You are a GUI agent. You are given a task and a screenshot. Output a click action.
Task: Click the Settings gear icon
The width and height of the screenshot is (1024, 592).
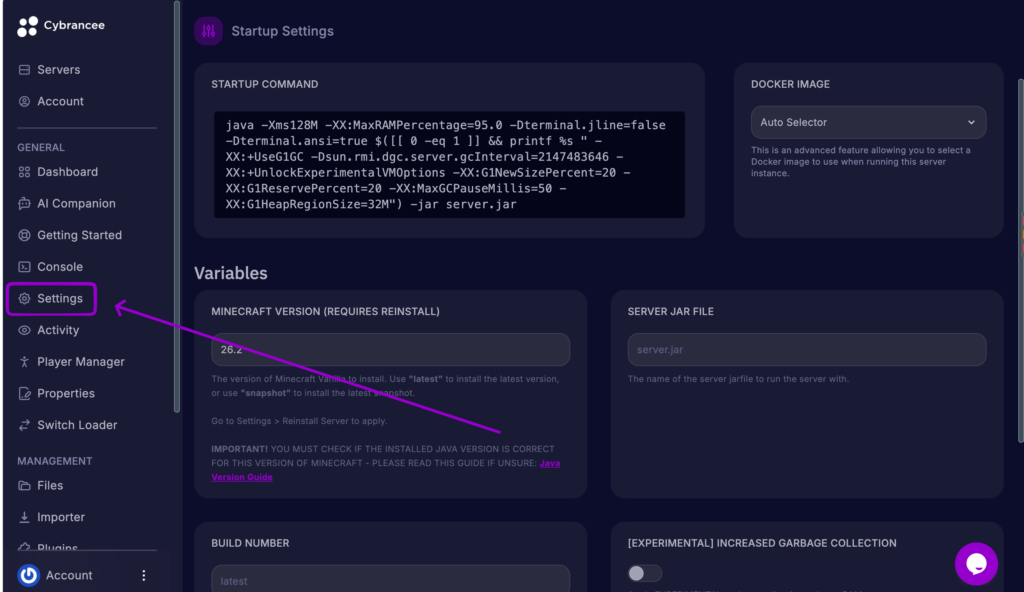[24, 299]
